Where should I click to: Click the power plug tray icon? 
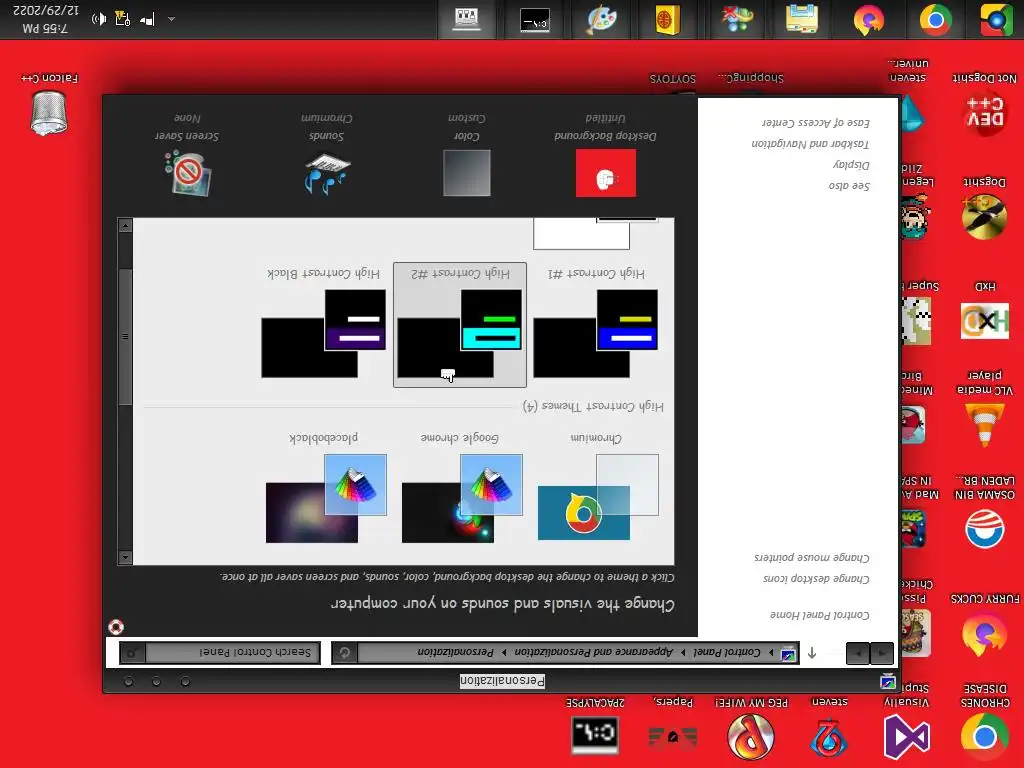pyautogui.click(x=123, y=18)
